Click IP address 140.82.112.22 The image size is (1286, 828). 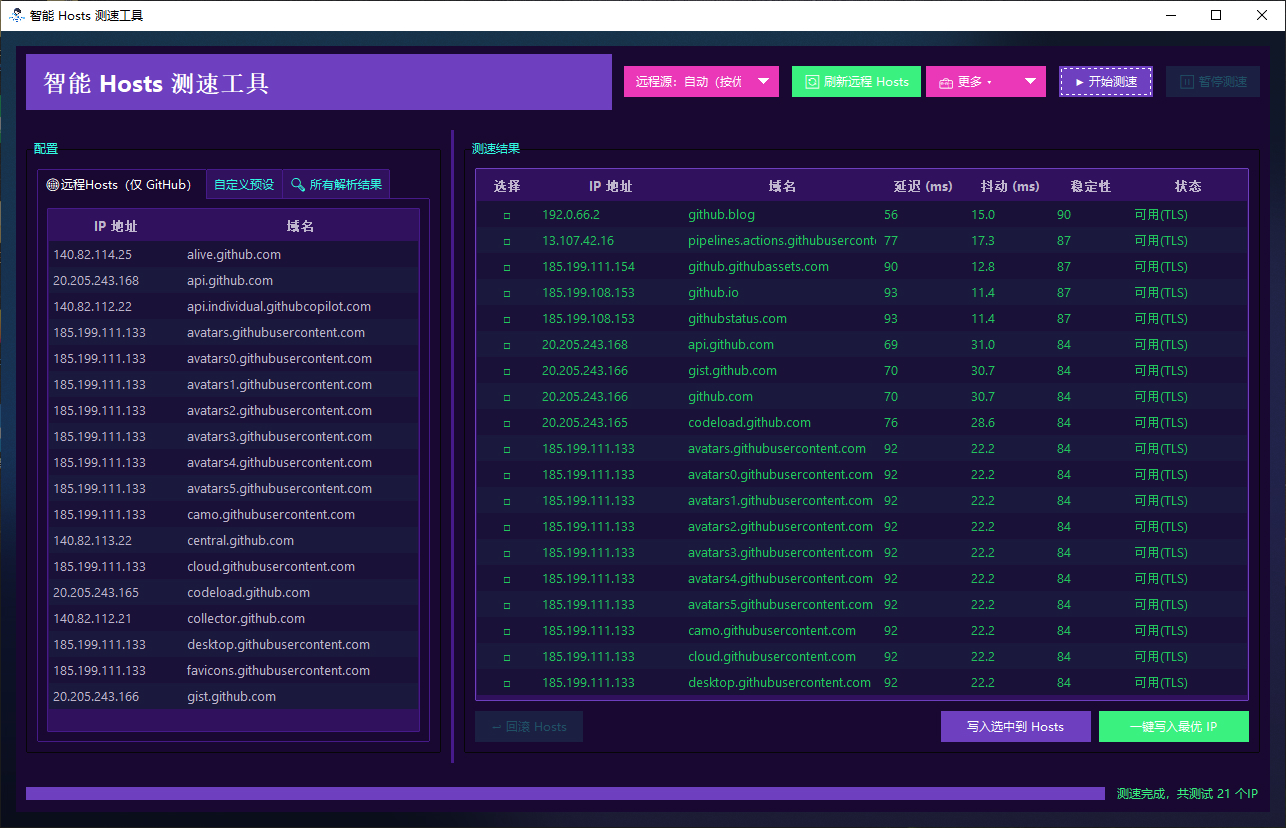point(93,307)
